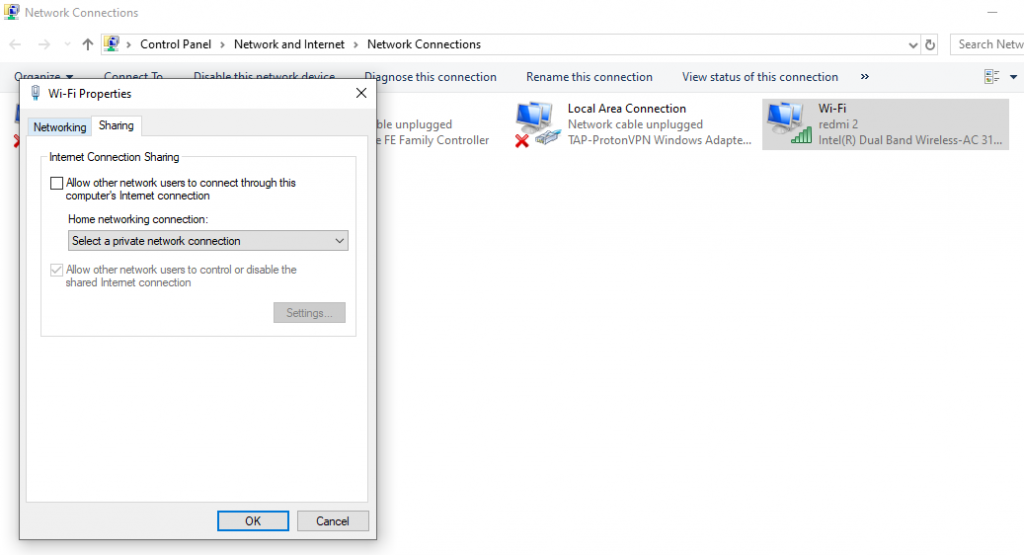Click the red X disconnected status icon

[522, 140]
